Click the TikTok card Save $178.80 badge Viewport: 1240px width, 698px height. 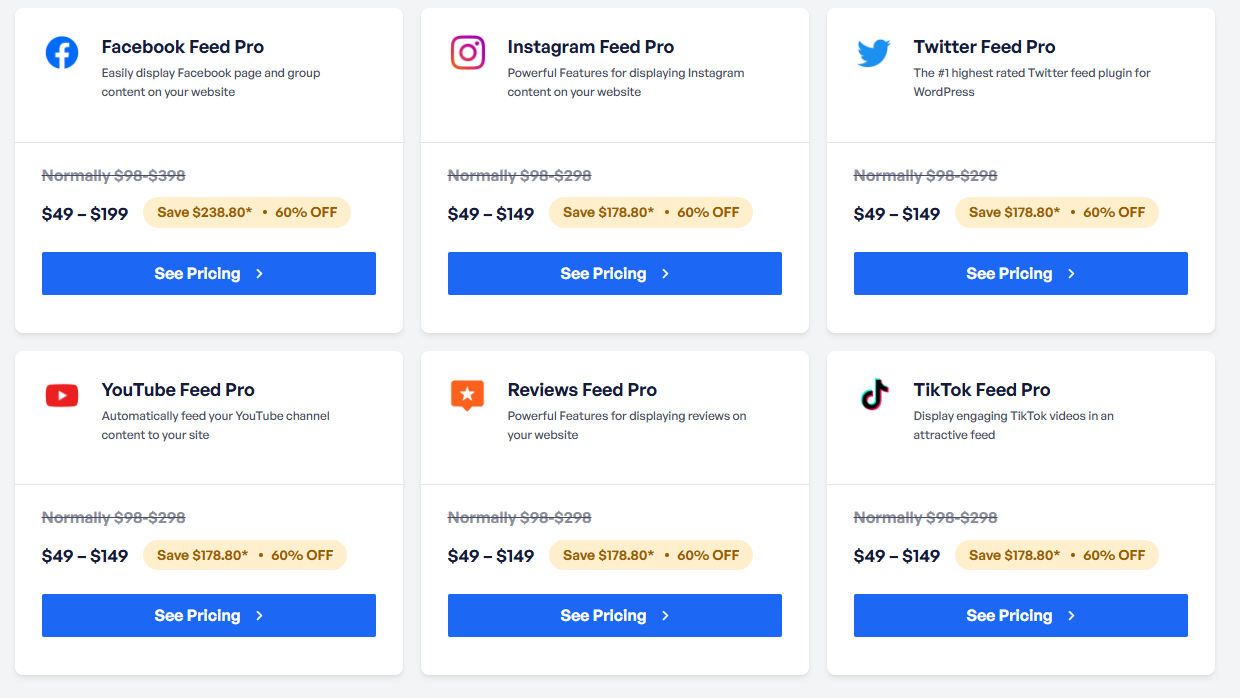pos(1057,555)
